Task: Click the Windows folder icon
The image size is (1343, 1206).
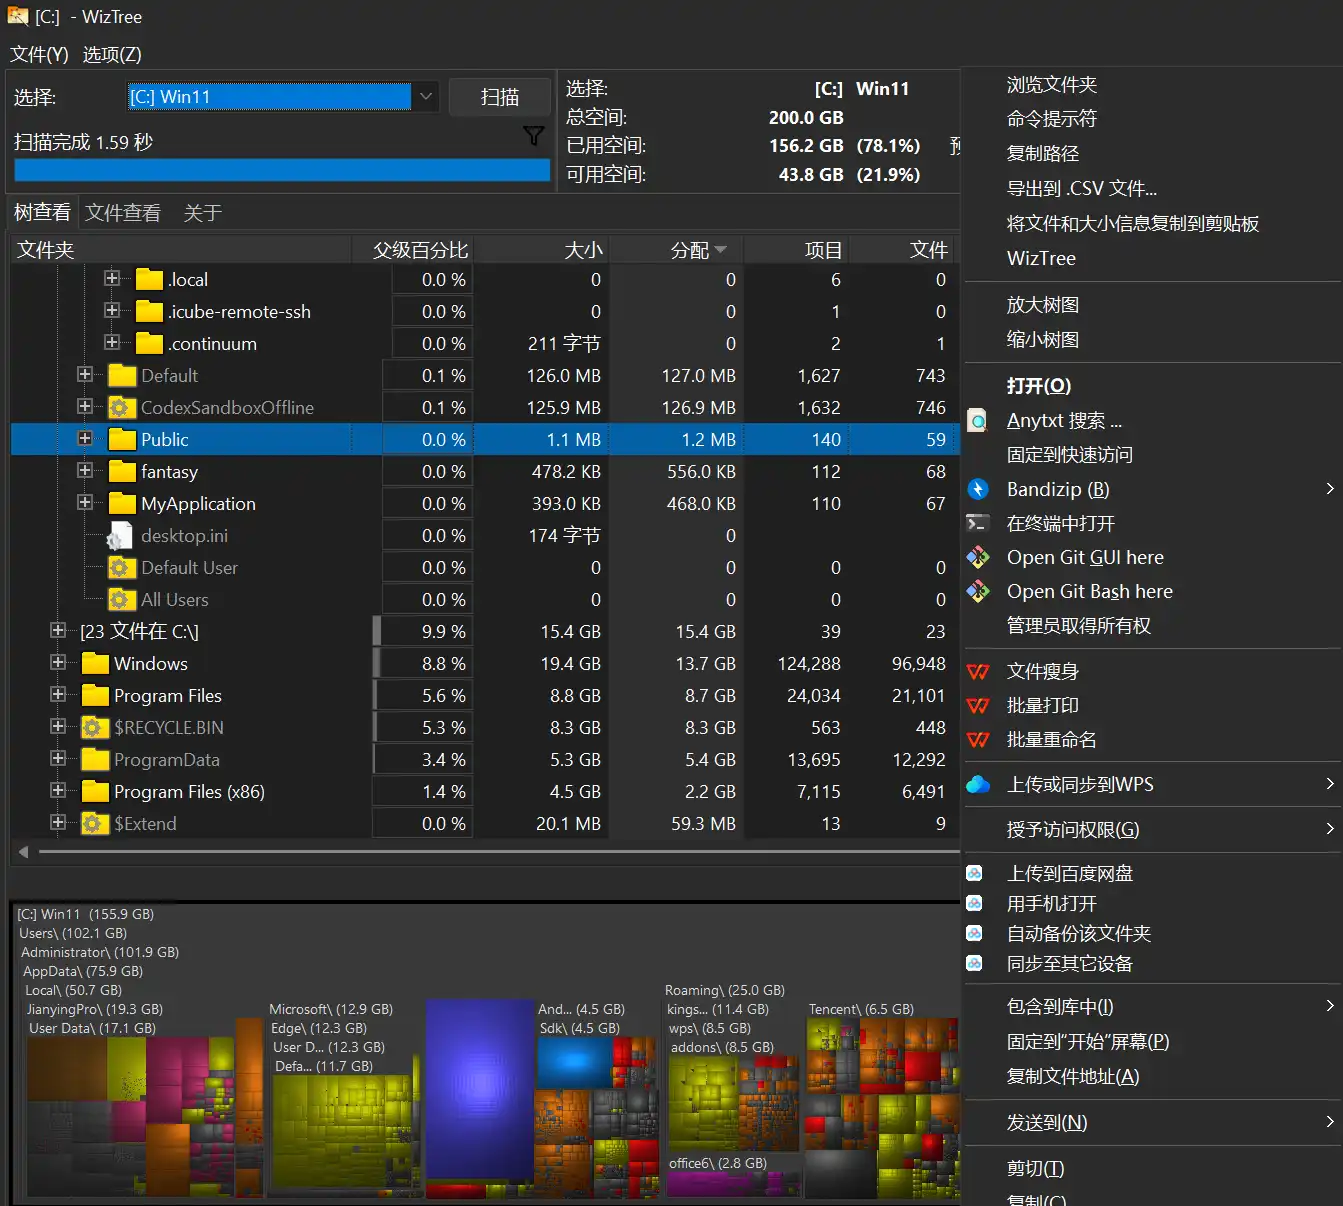Action: tap(95, 663)
